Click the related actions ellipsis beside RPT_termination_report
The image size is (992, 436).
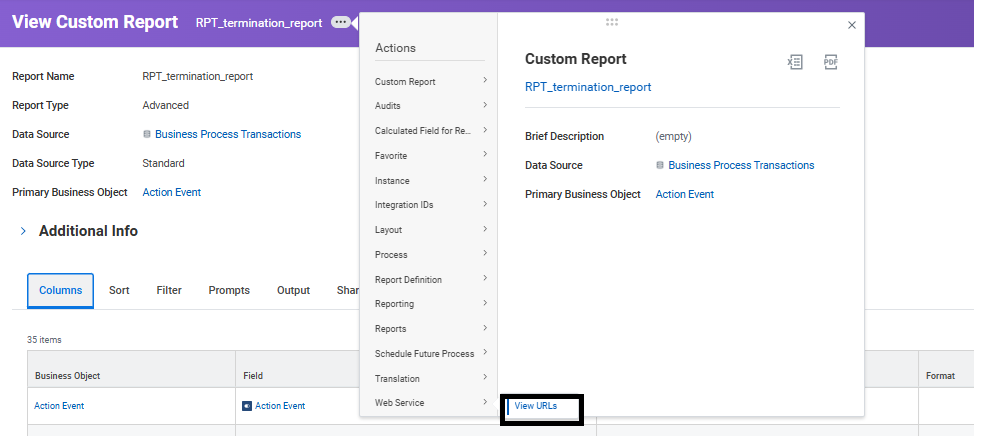click(x=340, y=23)
